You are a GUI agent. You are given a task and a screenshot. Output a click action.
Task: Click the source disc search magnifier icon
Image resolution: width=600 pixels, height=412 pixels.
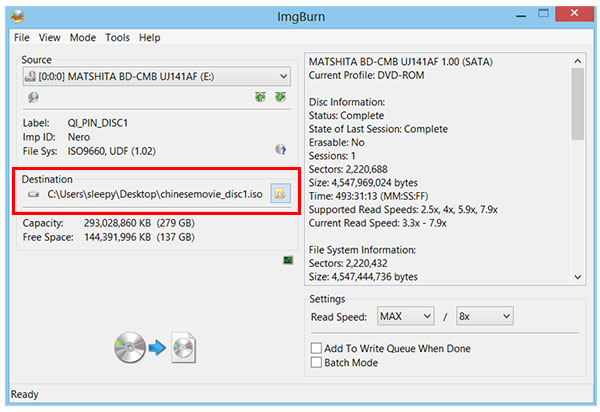tap(33, 97)
